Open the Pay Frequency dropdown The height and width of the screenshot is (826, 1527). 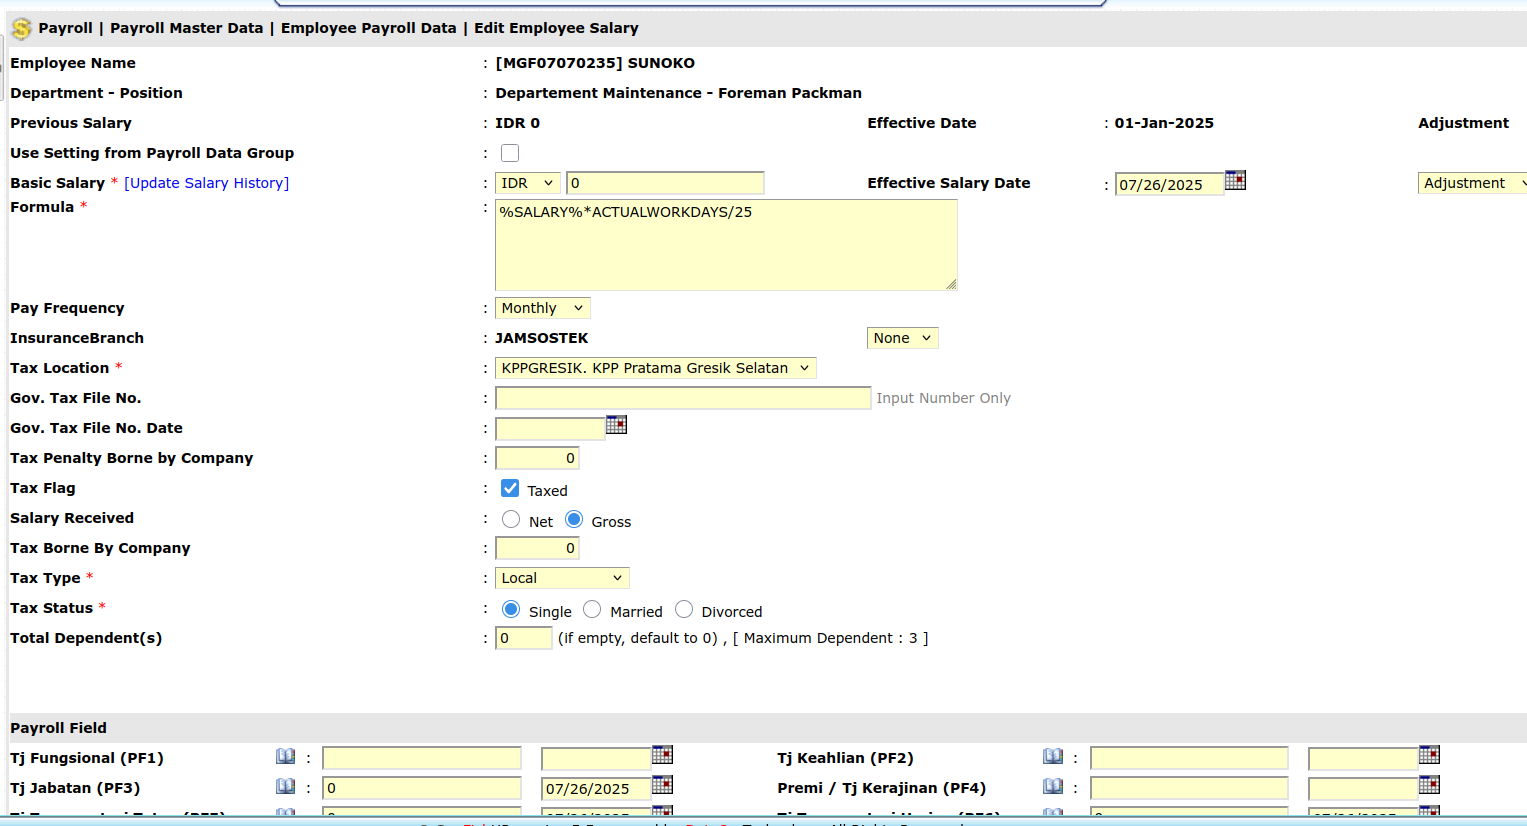542,308
